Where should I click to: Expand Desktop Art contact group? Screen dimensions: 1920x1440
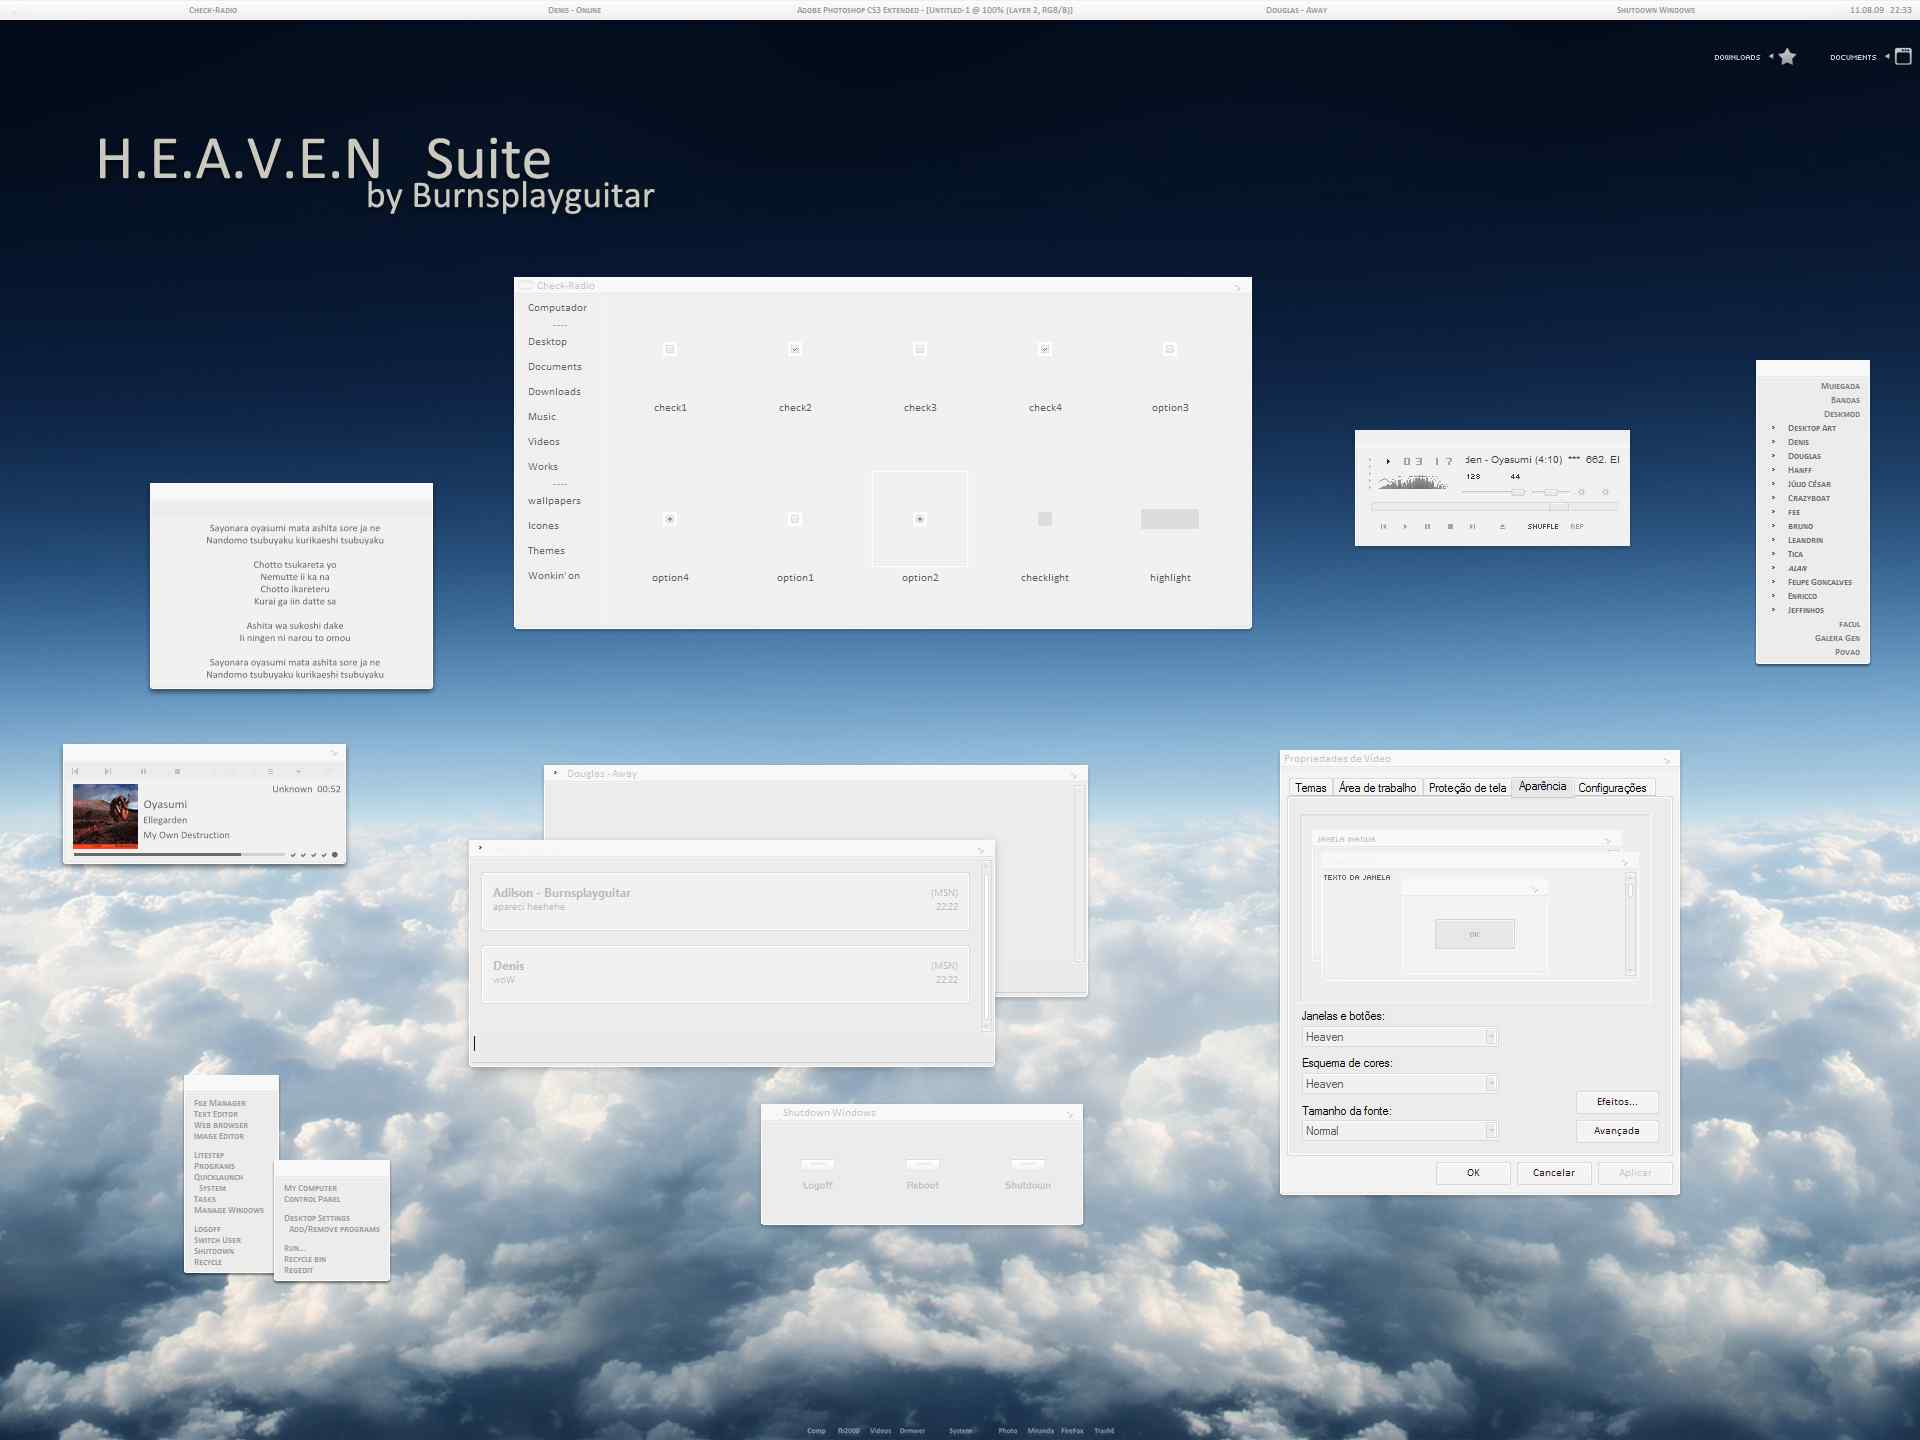coord(1773,428)
